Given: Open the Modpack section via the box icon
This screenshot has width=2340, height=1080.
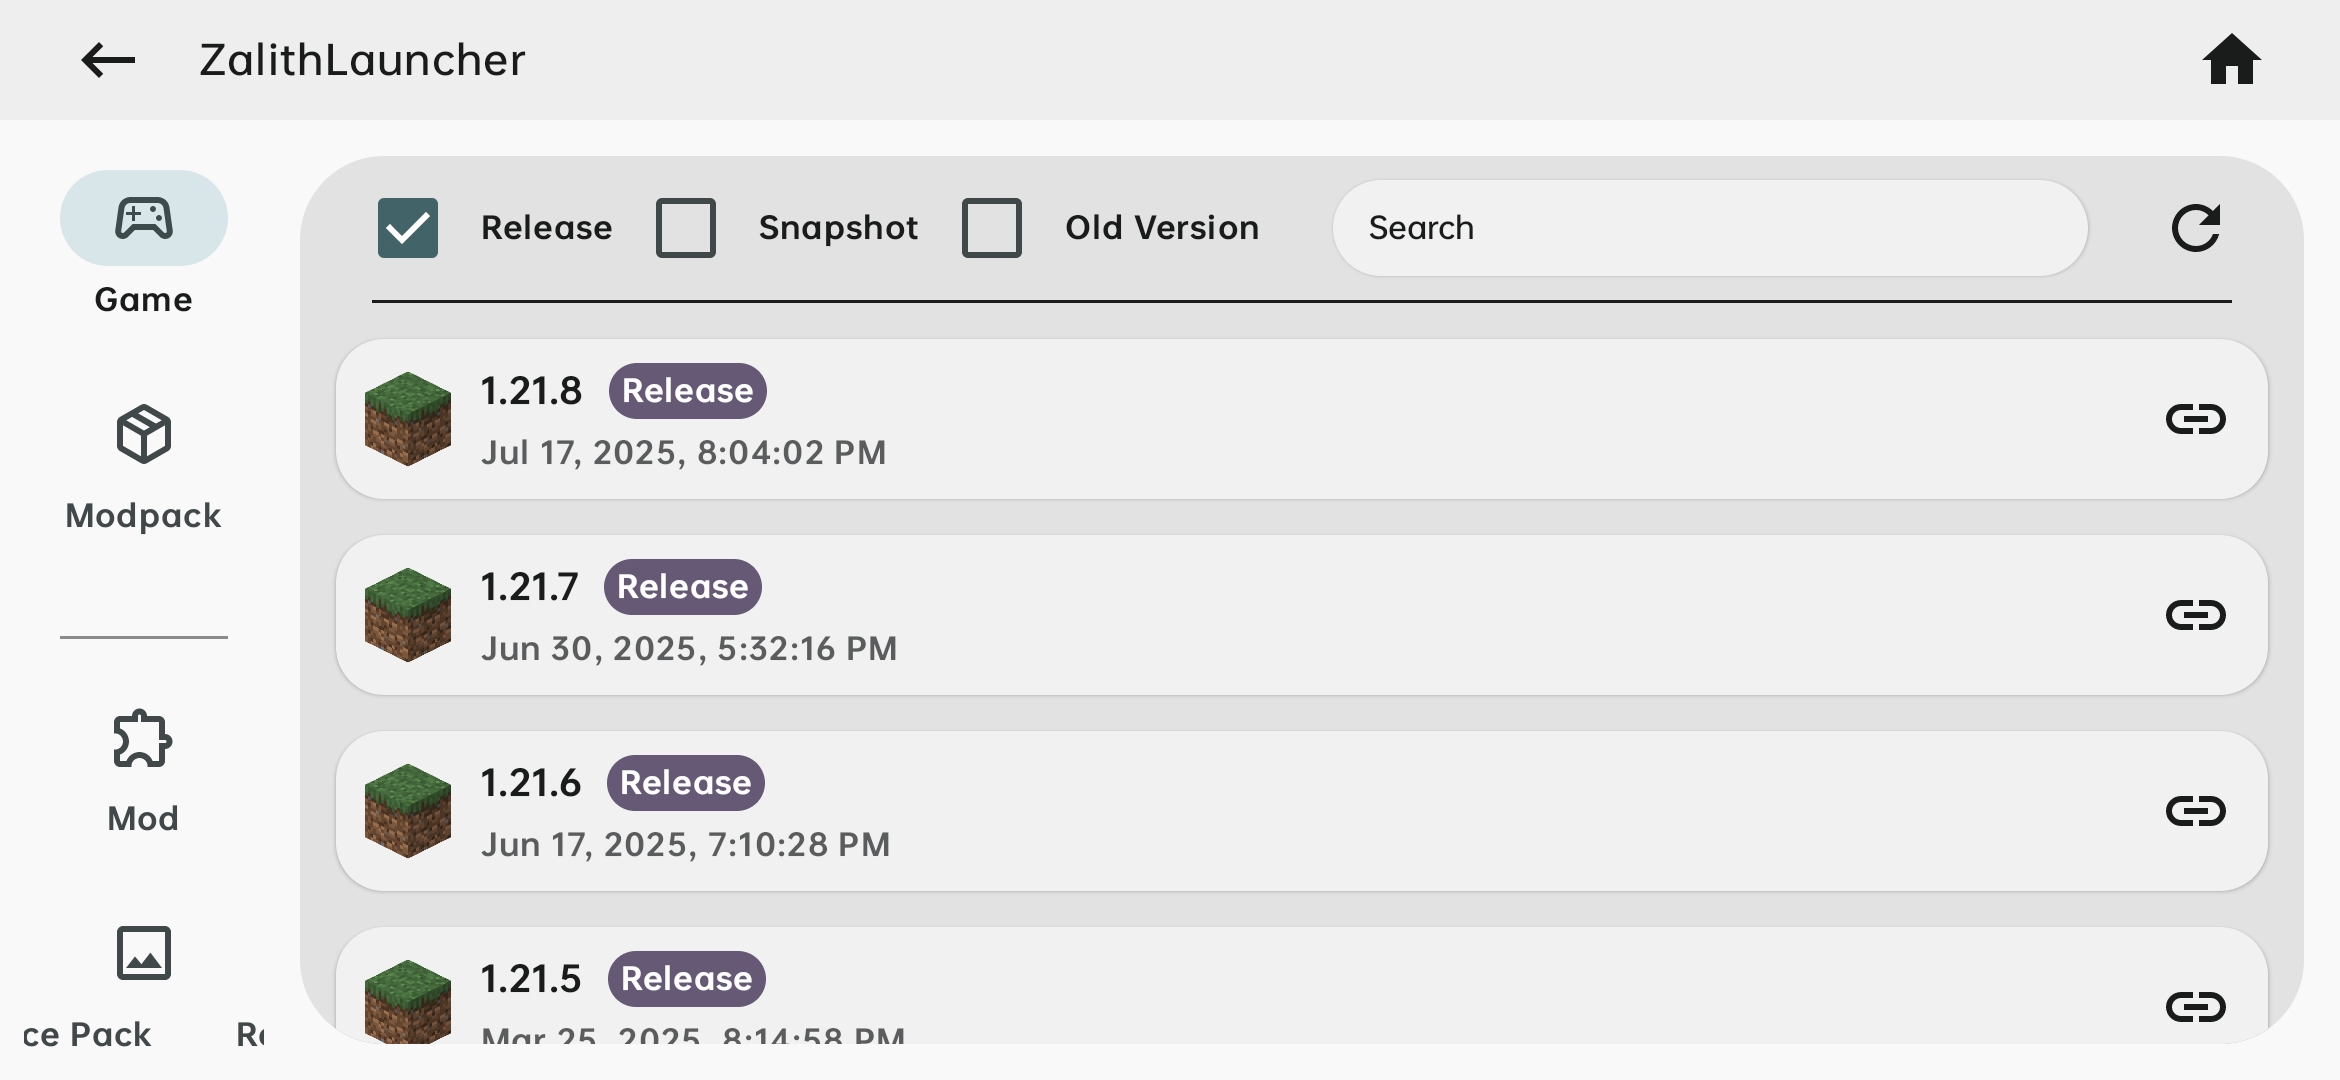Looking at the screenshot, I should point(144,434).
